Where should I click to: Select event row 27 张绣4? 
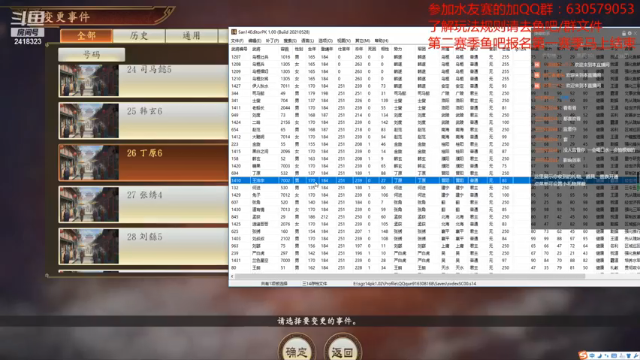[143, 204]
